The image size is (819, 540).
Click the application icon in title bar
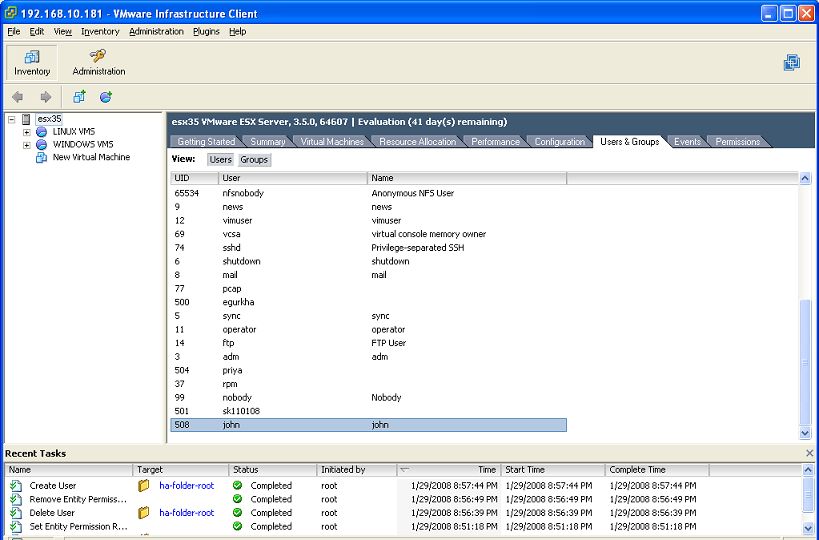10,13
